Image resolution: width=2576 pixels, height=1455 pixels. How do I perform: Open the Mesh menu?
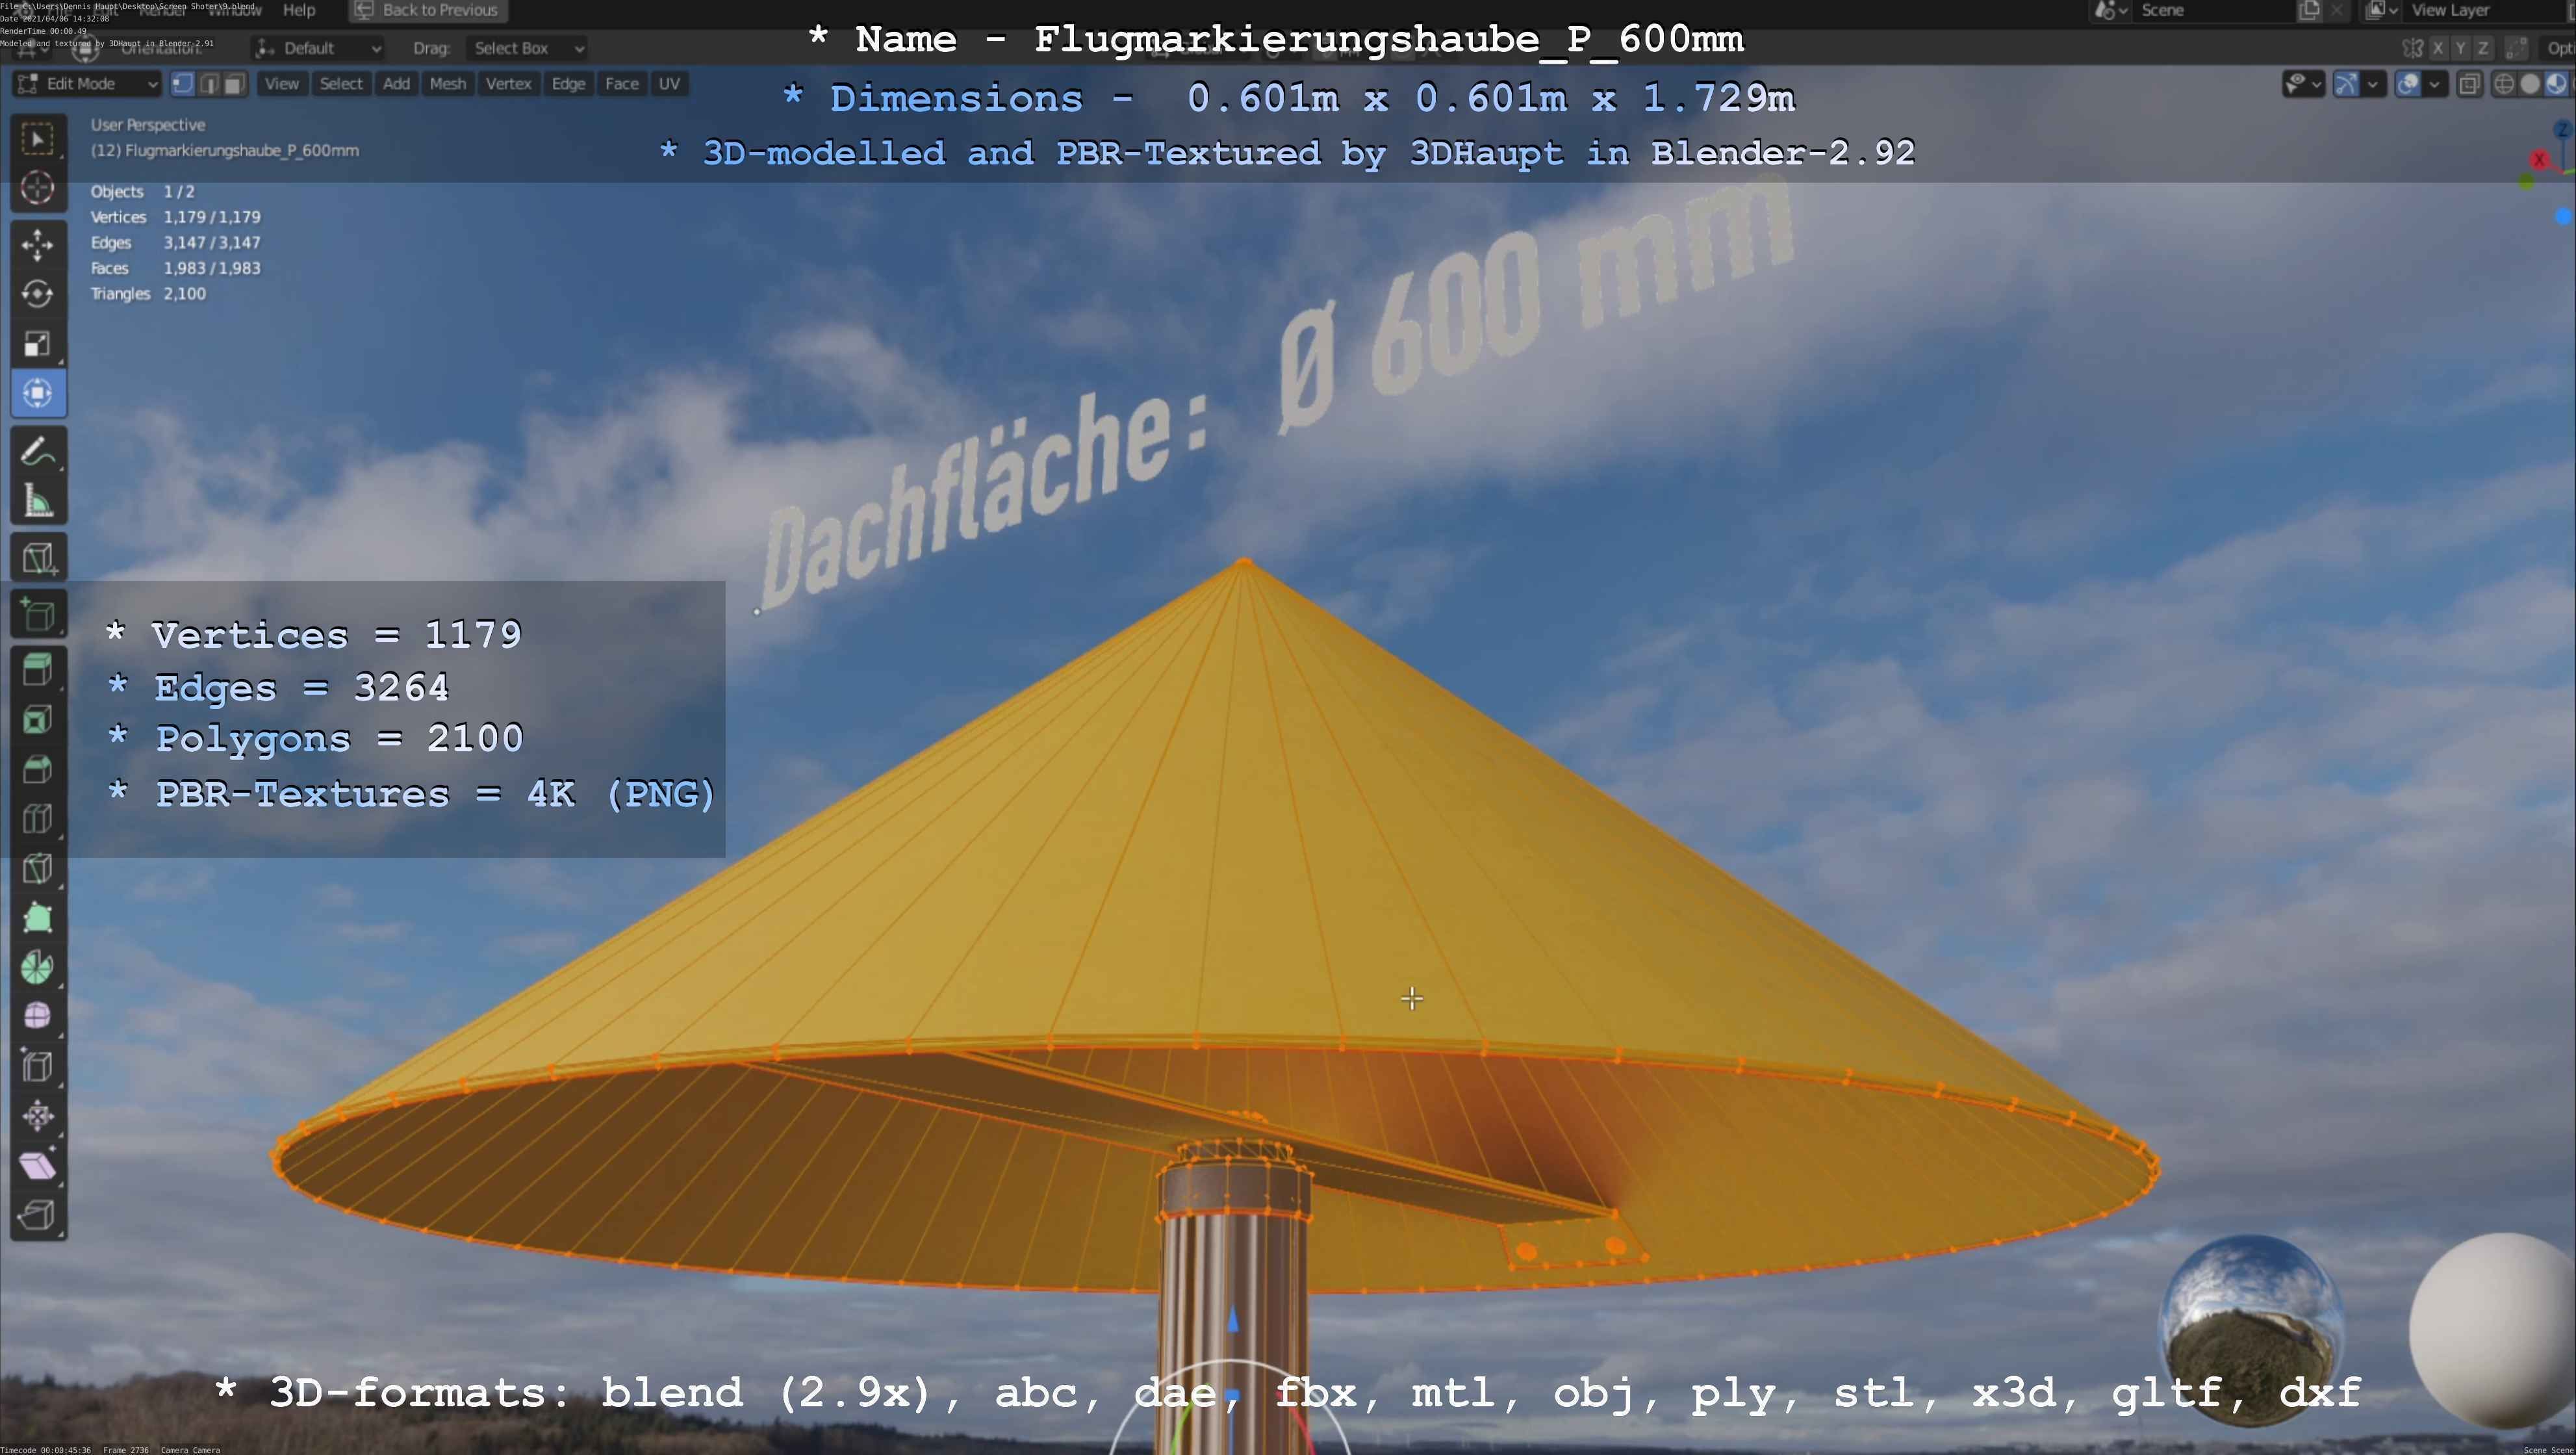pyautogui.click(x=447, y=84)
